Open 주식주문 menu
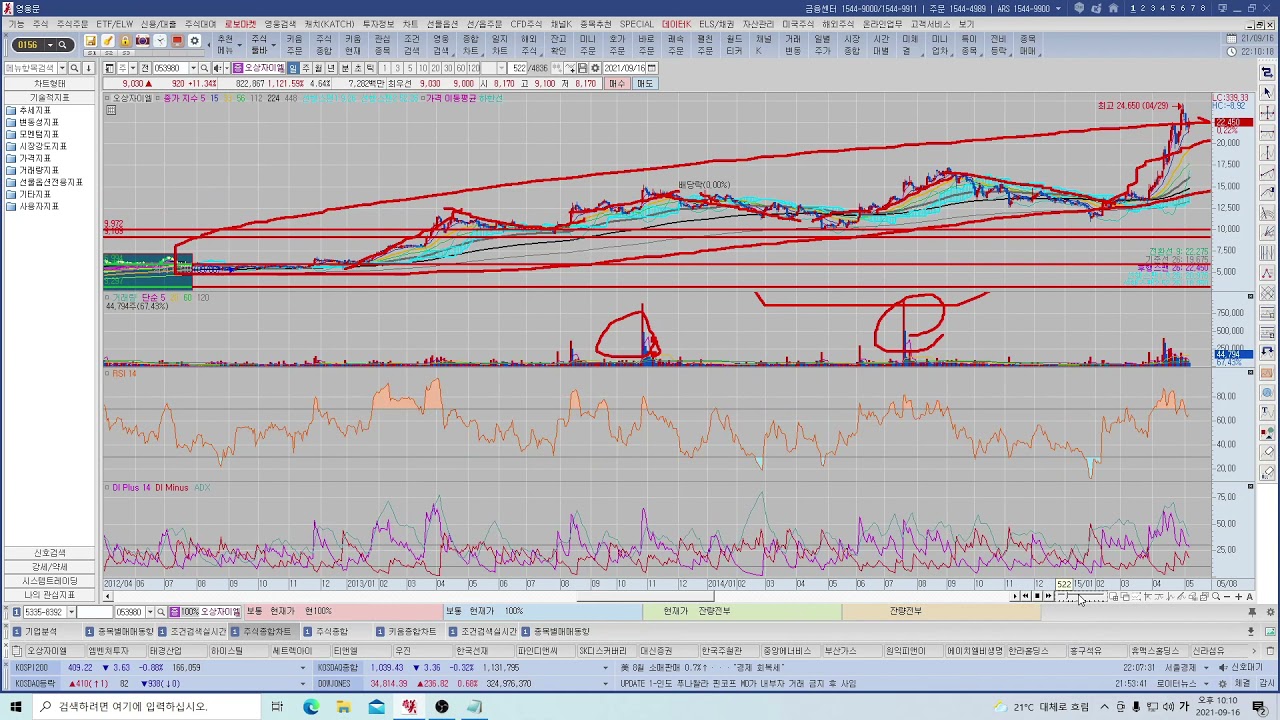Screen dimensions: 1280x720 72,23
